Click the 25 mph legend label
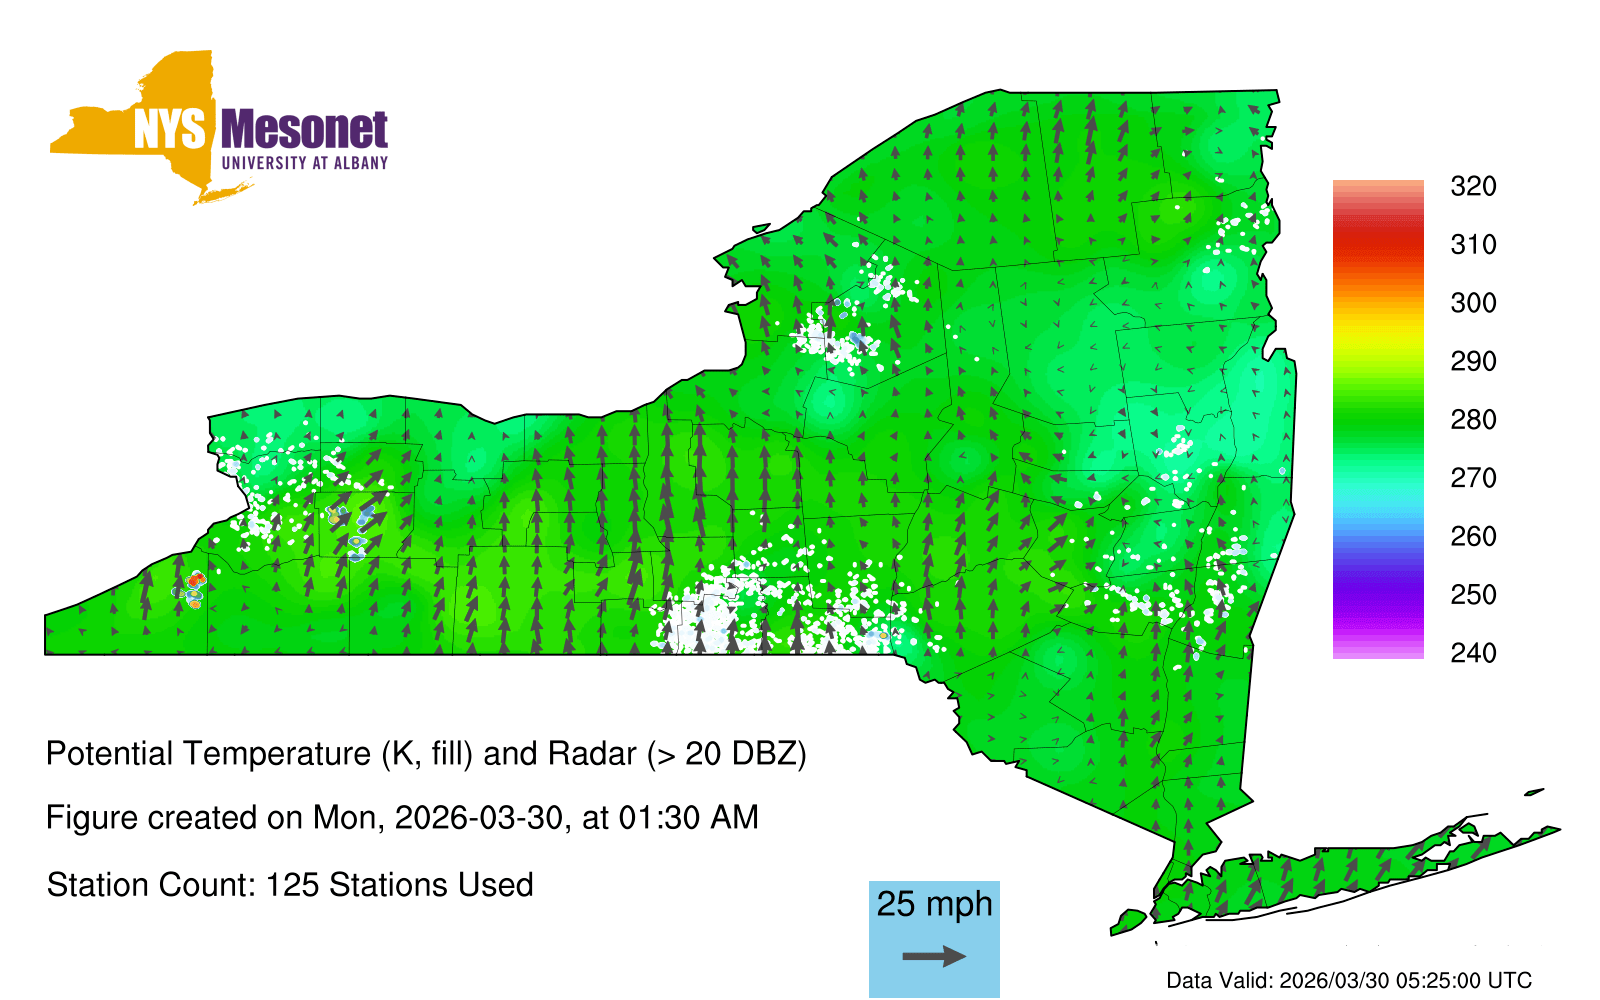Screen dimensions: 1600x1000 (934, 904)
